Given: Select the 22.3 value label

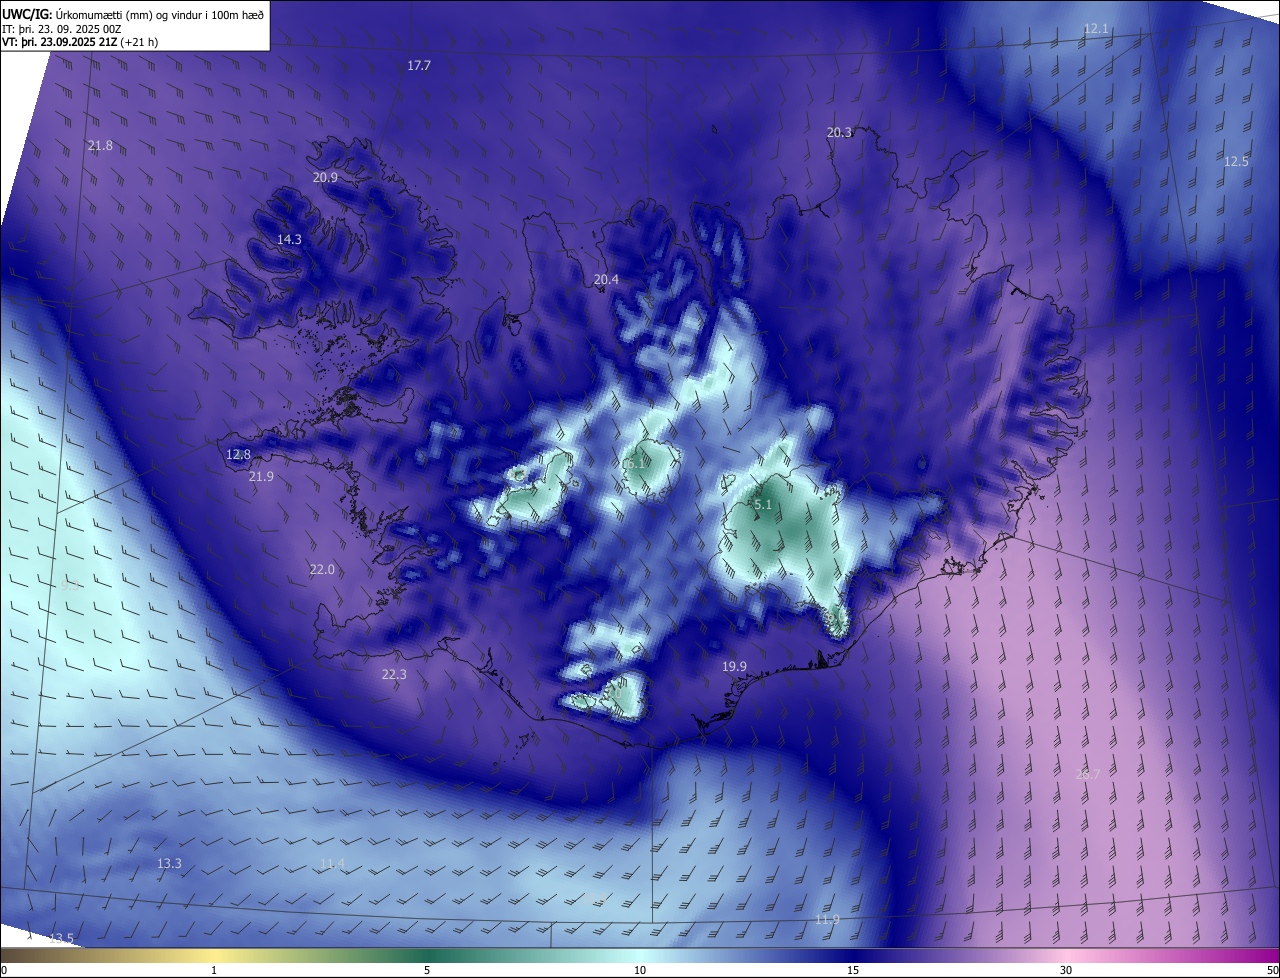Looking at the screenshot, I should (394, 674).
